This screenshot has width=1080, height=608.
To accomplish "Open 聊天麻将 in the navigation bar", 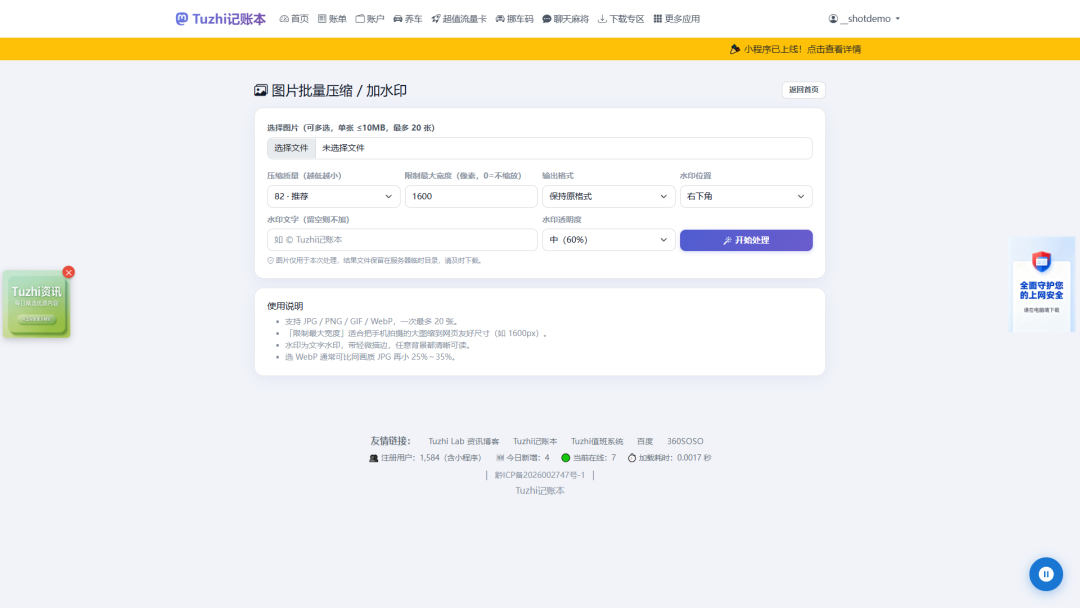I will point(565,19).
